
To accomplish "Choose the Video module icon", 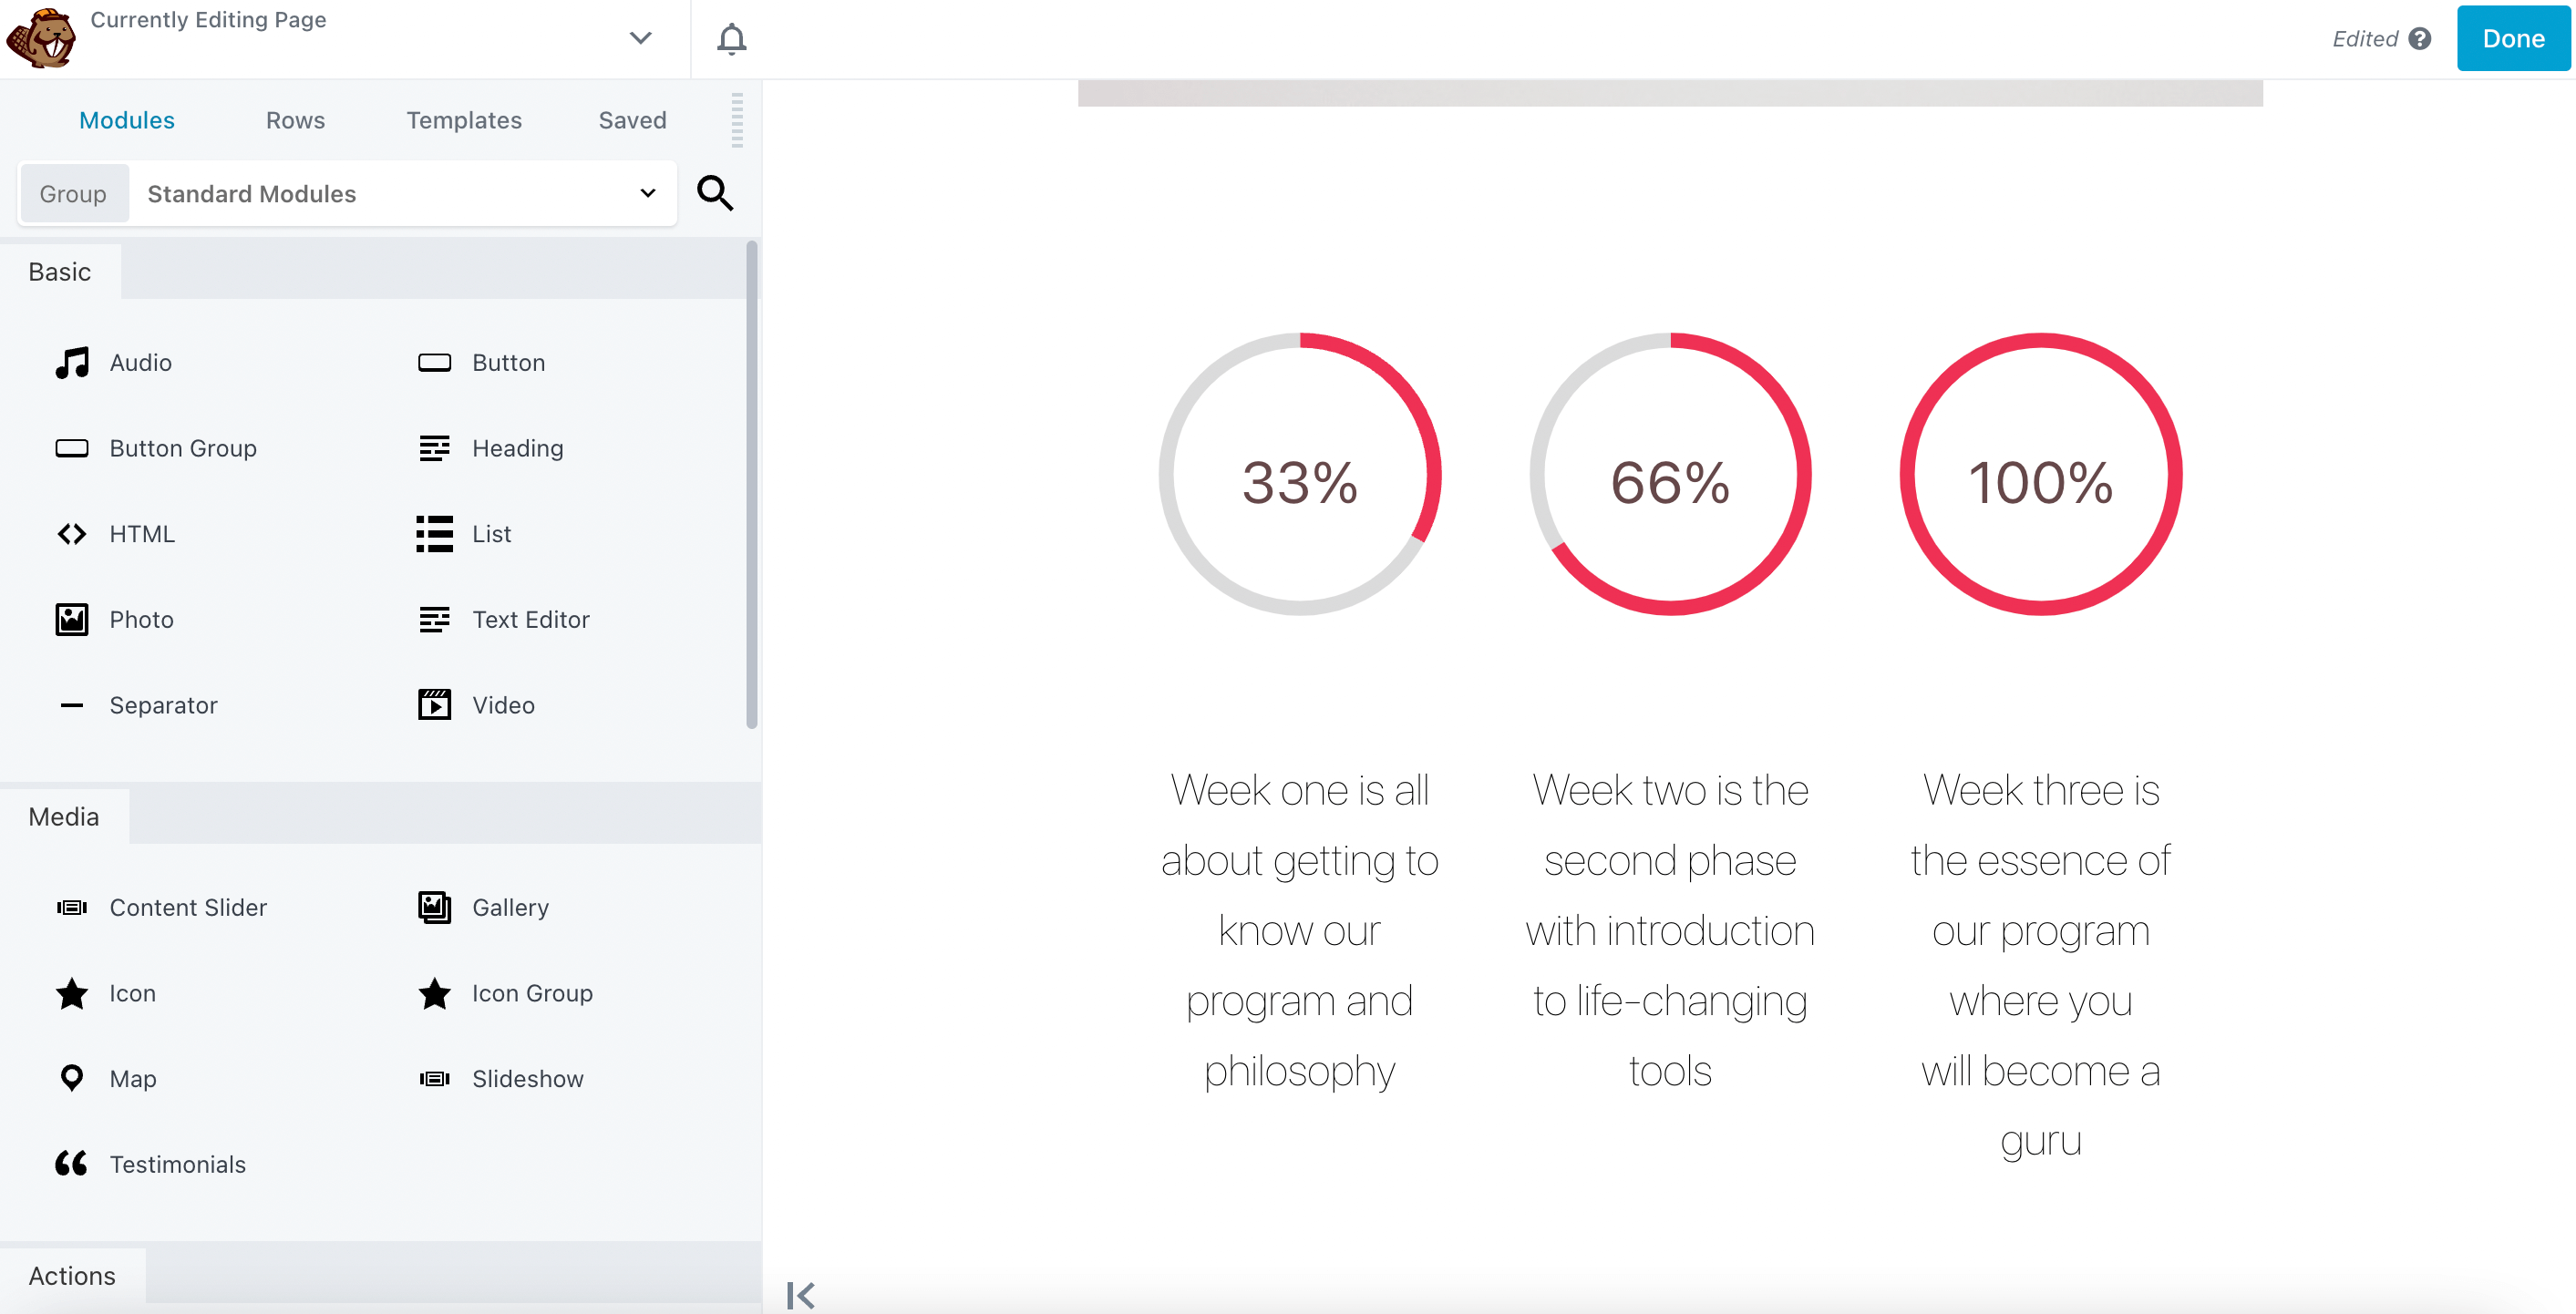I will coord(434,705).
